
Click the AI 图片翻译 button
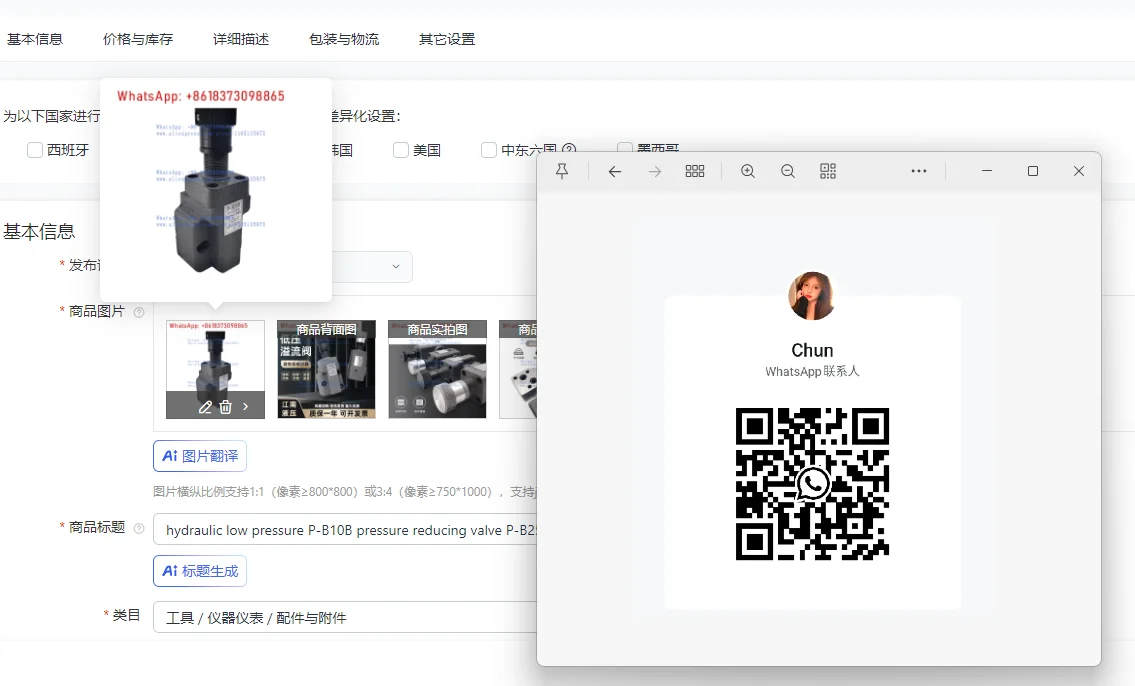coord(200,456)
